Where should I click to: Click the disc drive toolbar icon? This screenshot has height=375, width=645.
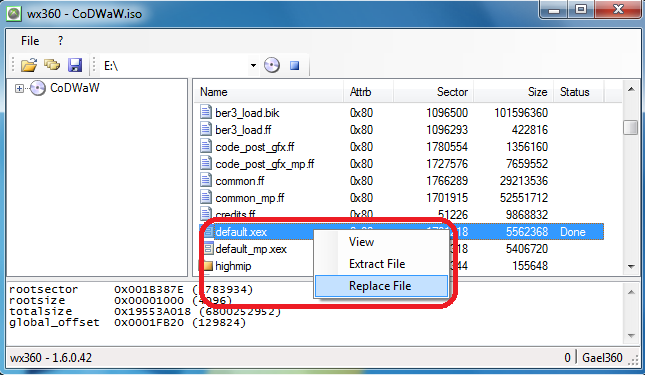(x=272, y=65)
